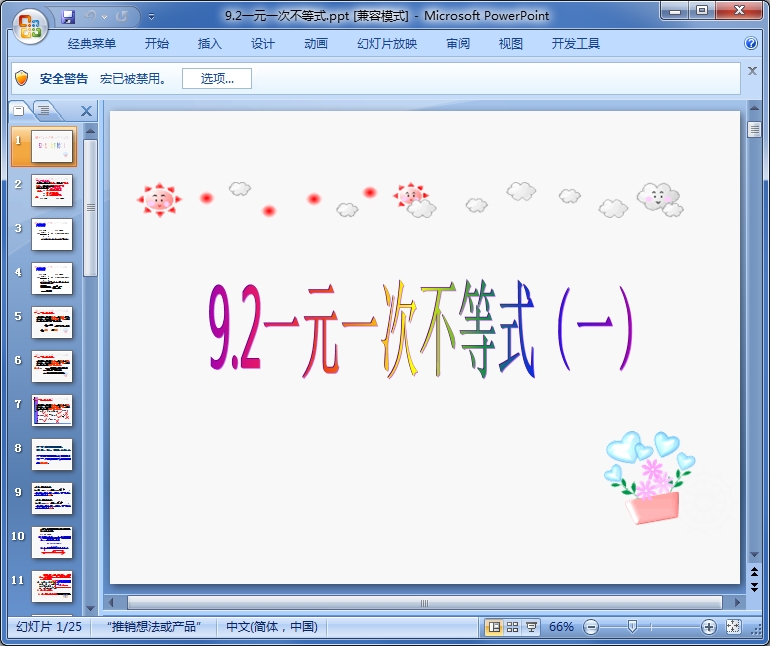
Task: Click zoom out minus button
Action: [x=591, y=627]
